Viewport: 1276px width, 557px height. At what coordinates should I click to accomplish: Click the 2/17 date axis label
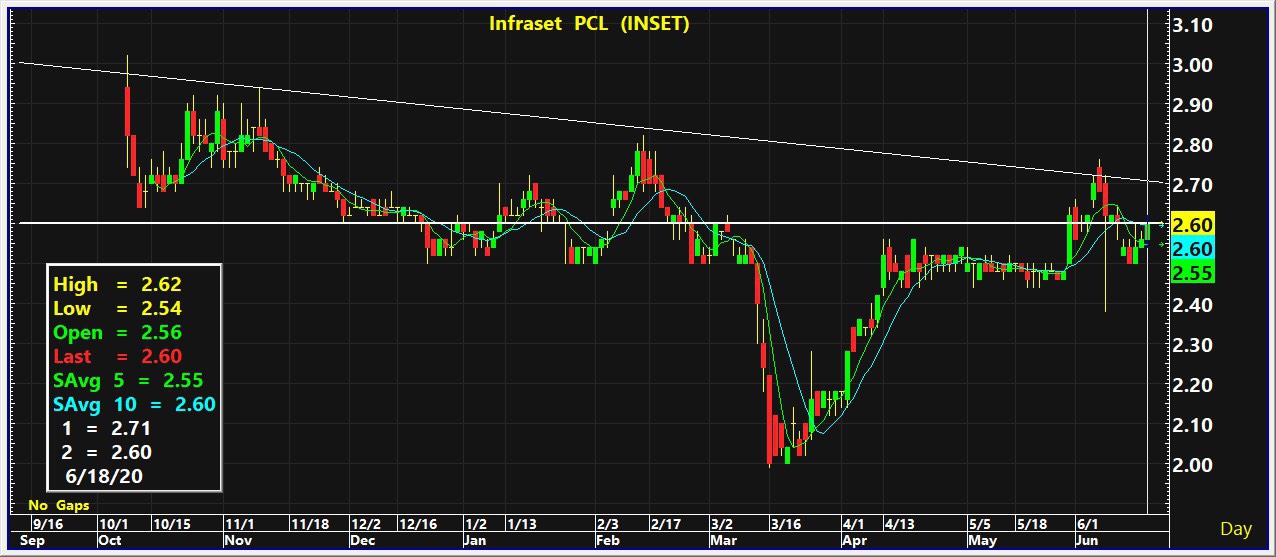pyautogui.click(x=665, y=524)
